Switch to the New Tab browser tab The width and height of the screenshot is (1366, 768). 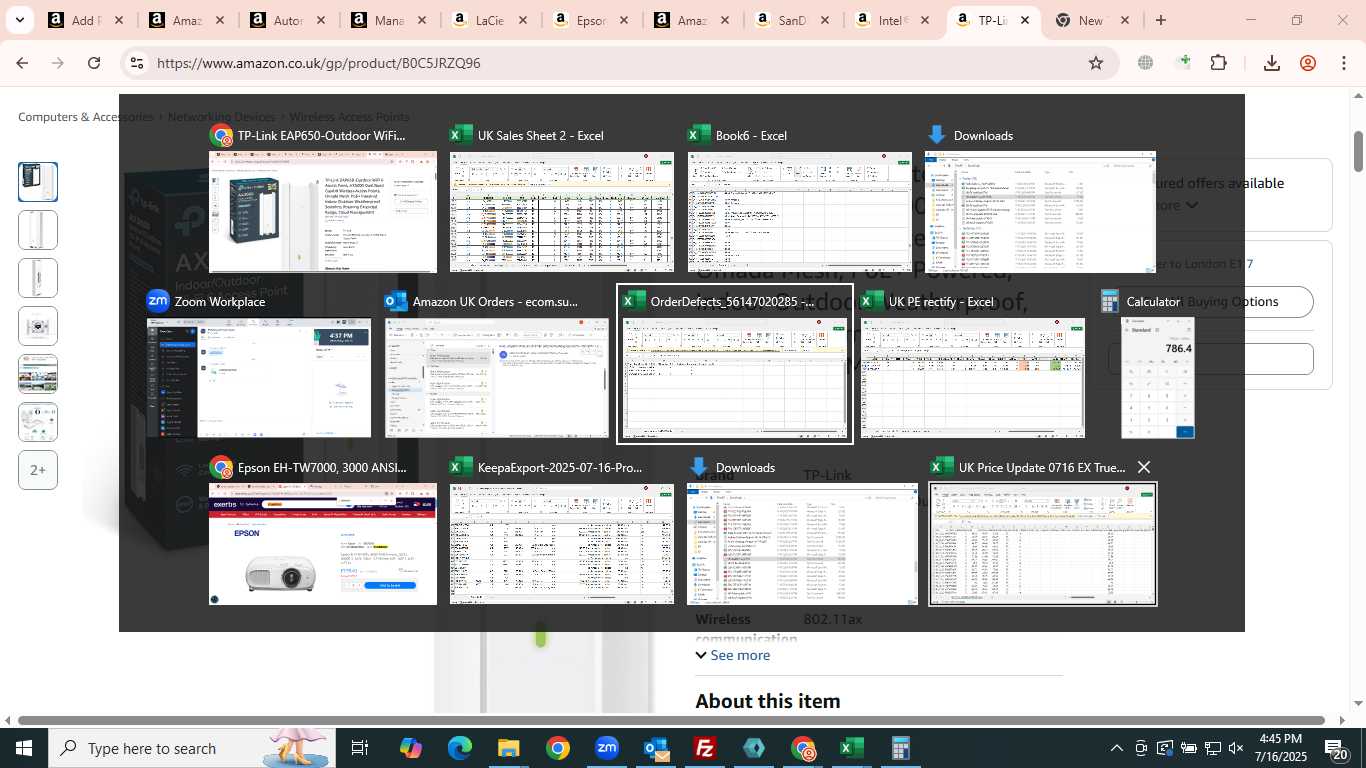coord(1091,20)
